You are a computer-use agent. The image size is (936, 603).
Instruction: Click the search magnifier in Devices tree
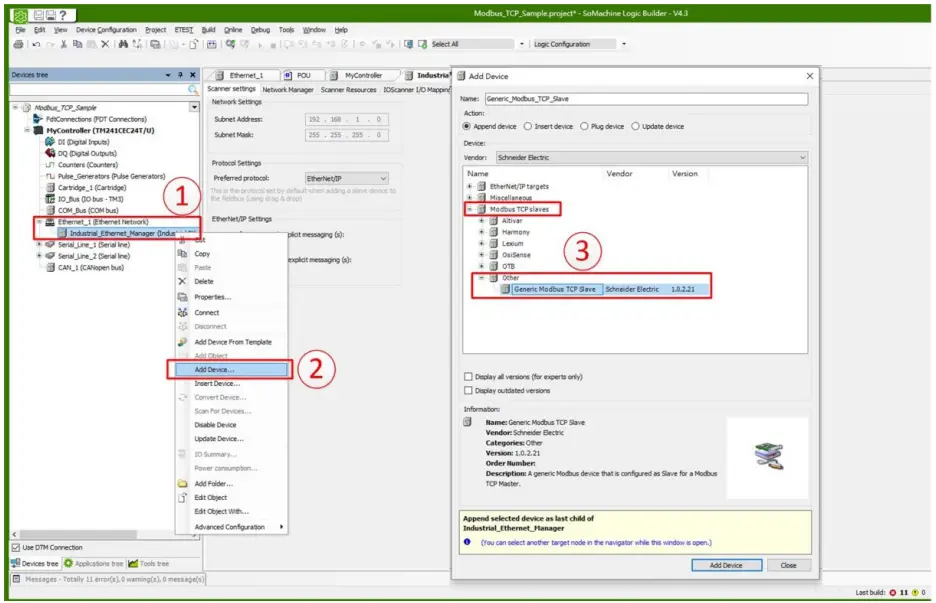[x=193, y=90]
